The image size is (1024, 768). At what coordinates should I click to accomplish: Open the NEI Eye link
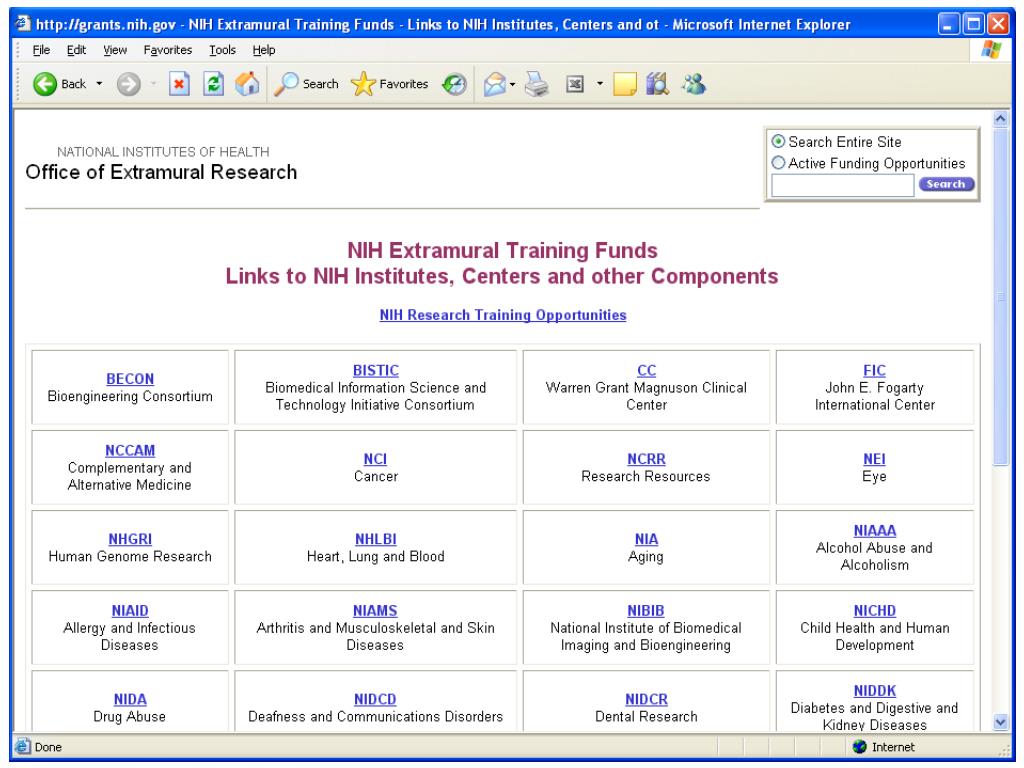tap(874, 459)
